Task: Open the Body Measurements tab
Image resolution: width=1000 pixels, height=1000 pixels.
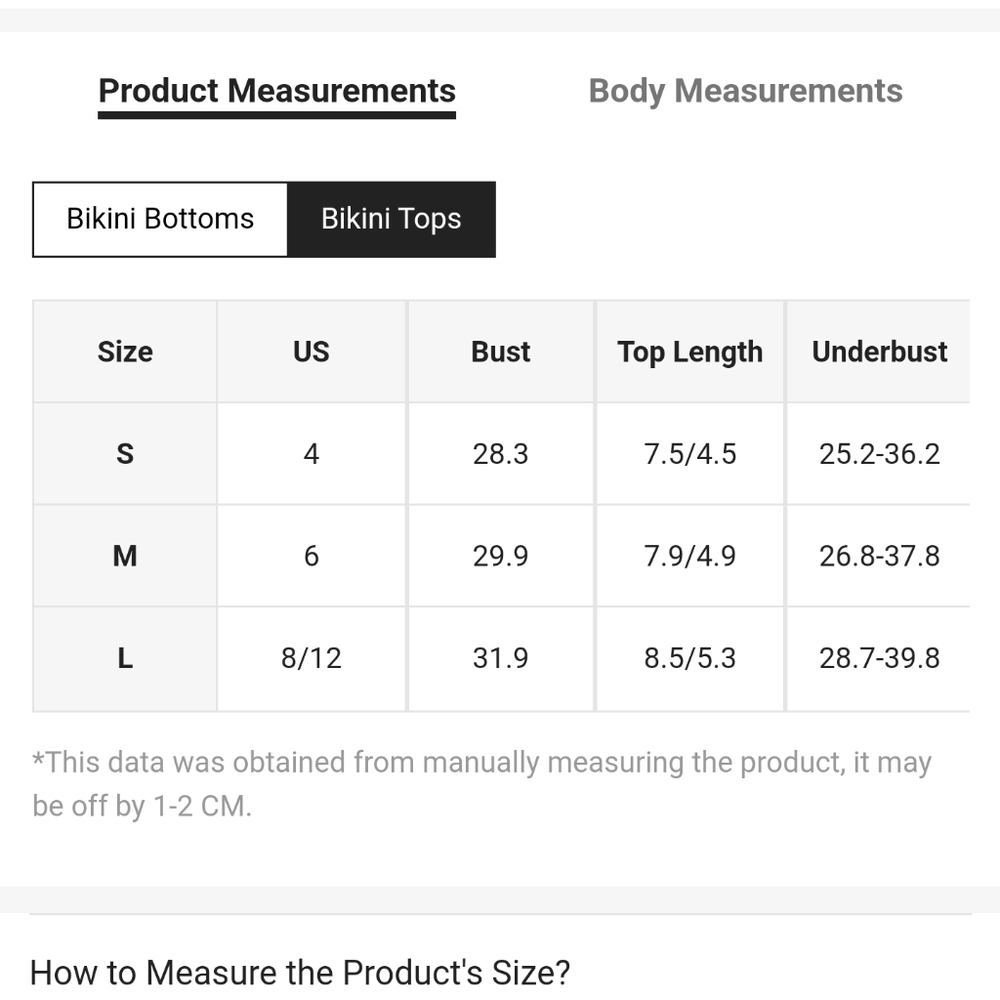Action: pos(746,91)
